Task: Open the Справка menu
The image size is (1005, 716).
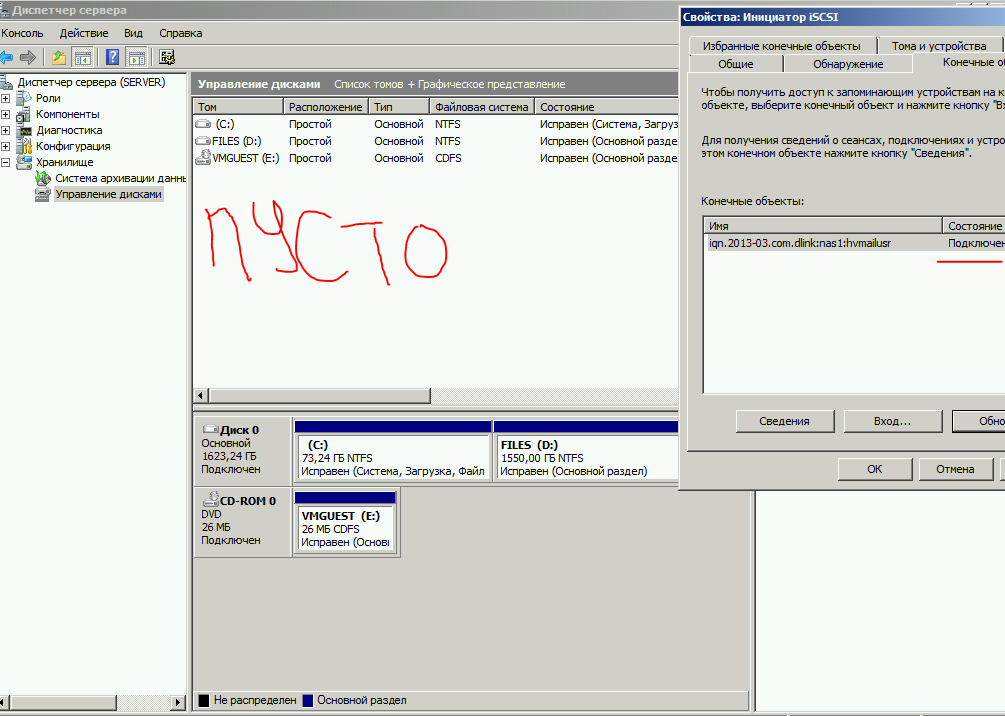Action: [181, 33]
